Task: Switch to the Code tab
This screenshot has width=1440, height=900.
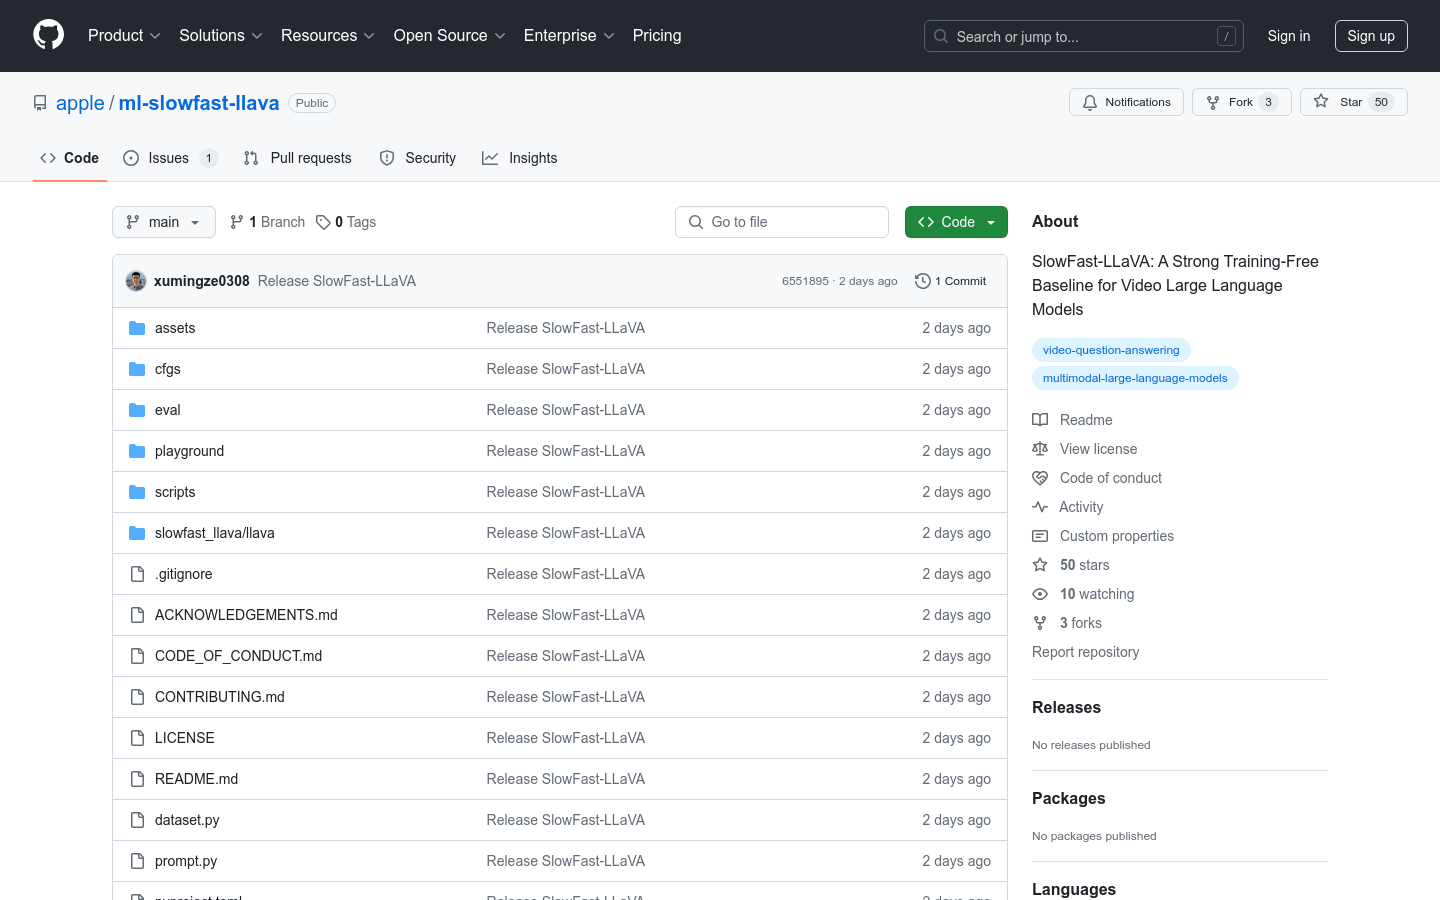Action: coord(70,158)
